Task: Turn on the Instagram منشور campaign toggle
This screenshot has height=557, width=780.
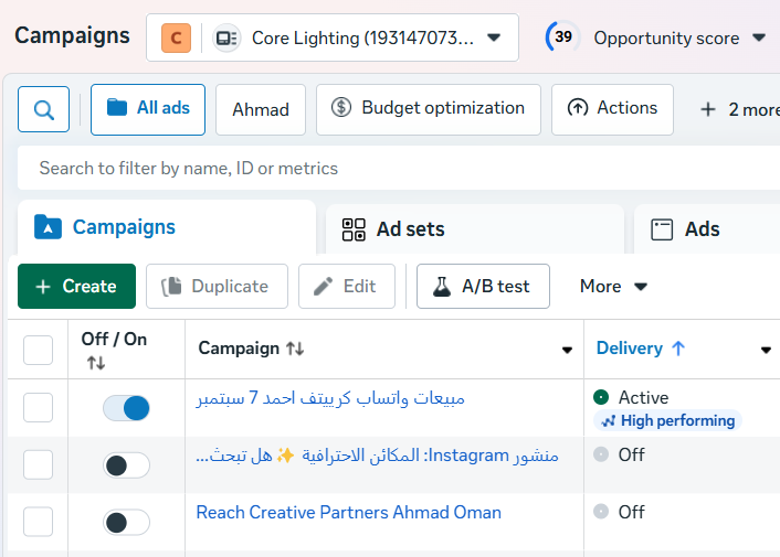Action: (126, 465)
